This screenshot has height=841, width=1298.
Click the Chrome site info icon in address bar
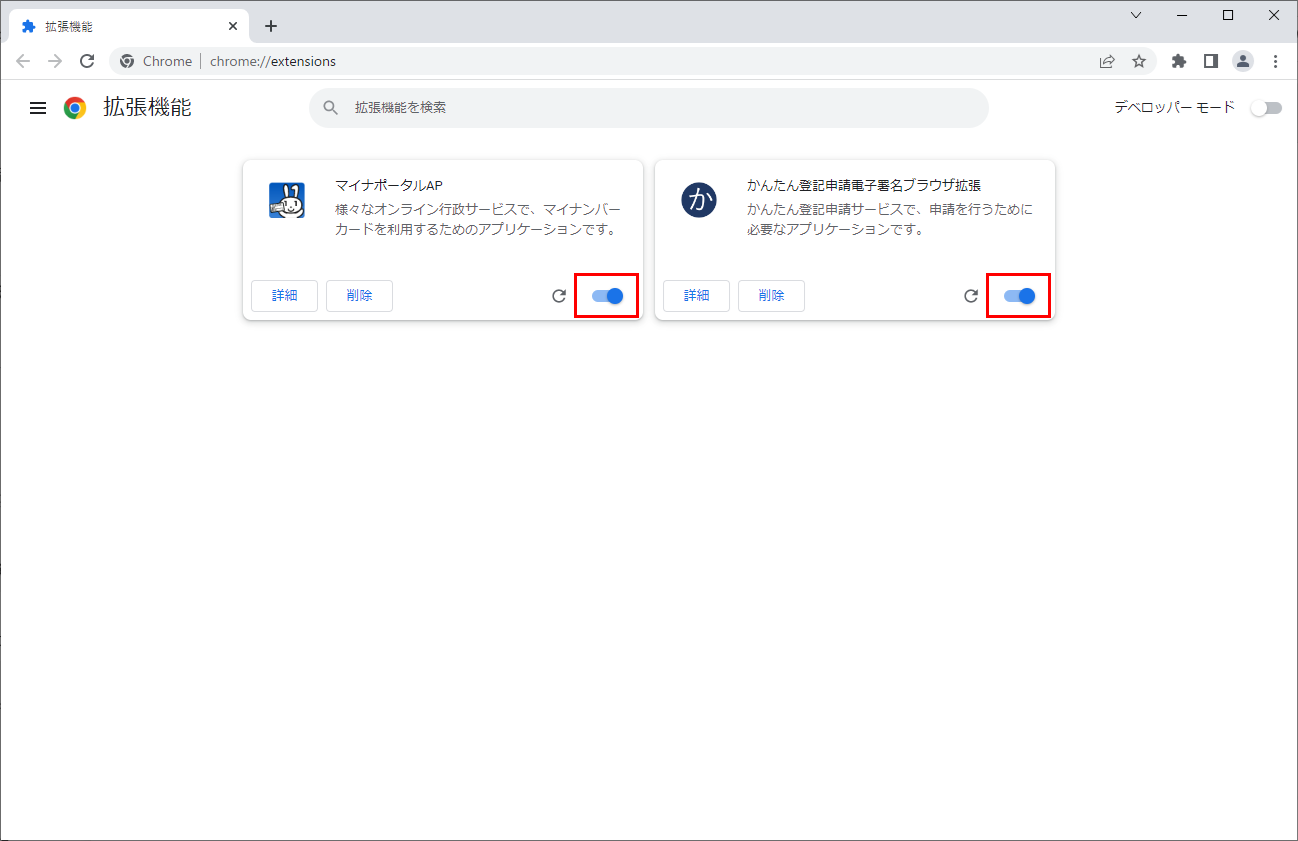coord(127,61)
